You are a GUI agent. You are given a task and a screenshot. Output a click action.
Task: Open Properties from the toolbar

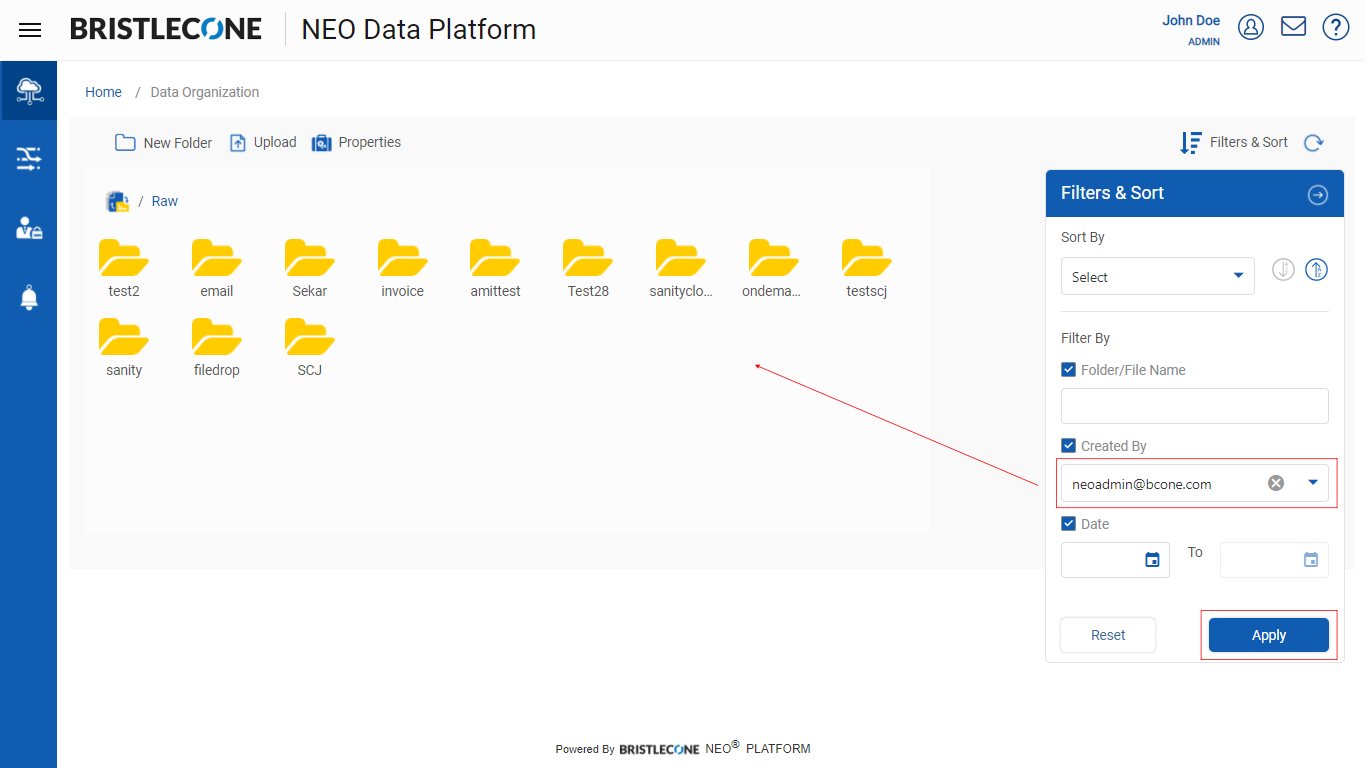click(x=356, y=143)
